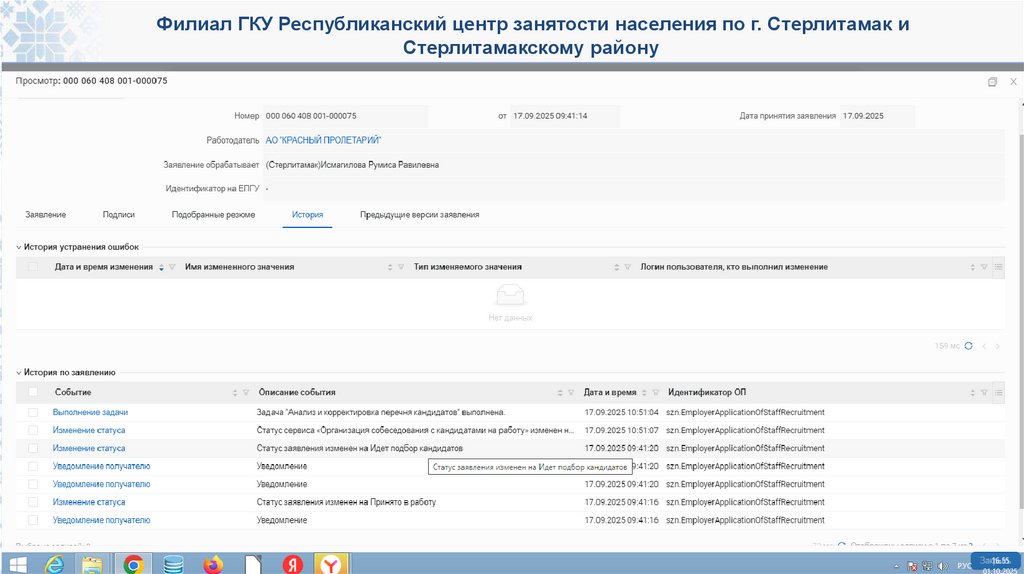Click the 'Номер' field 000 060 408 001-000075

pyautogui.click(x=345, y=116)
